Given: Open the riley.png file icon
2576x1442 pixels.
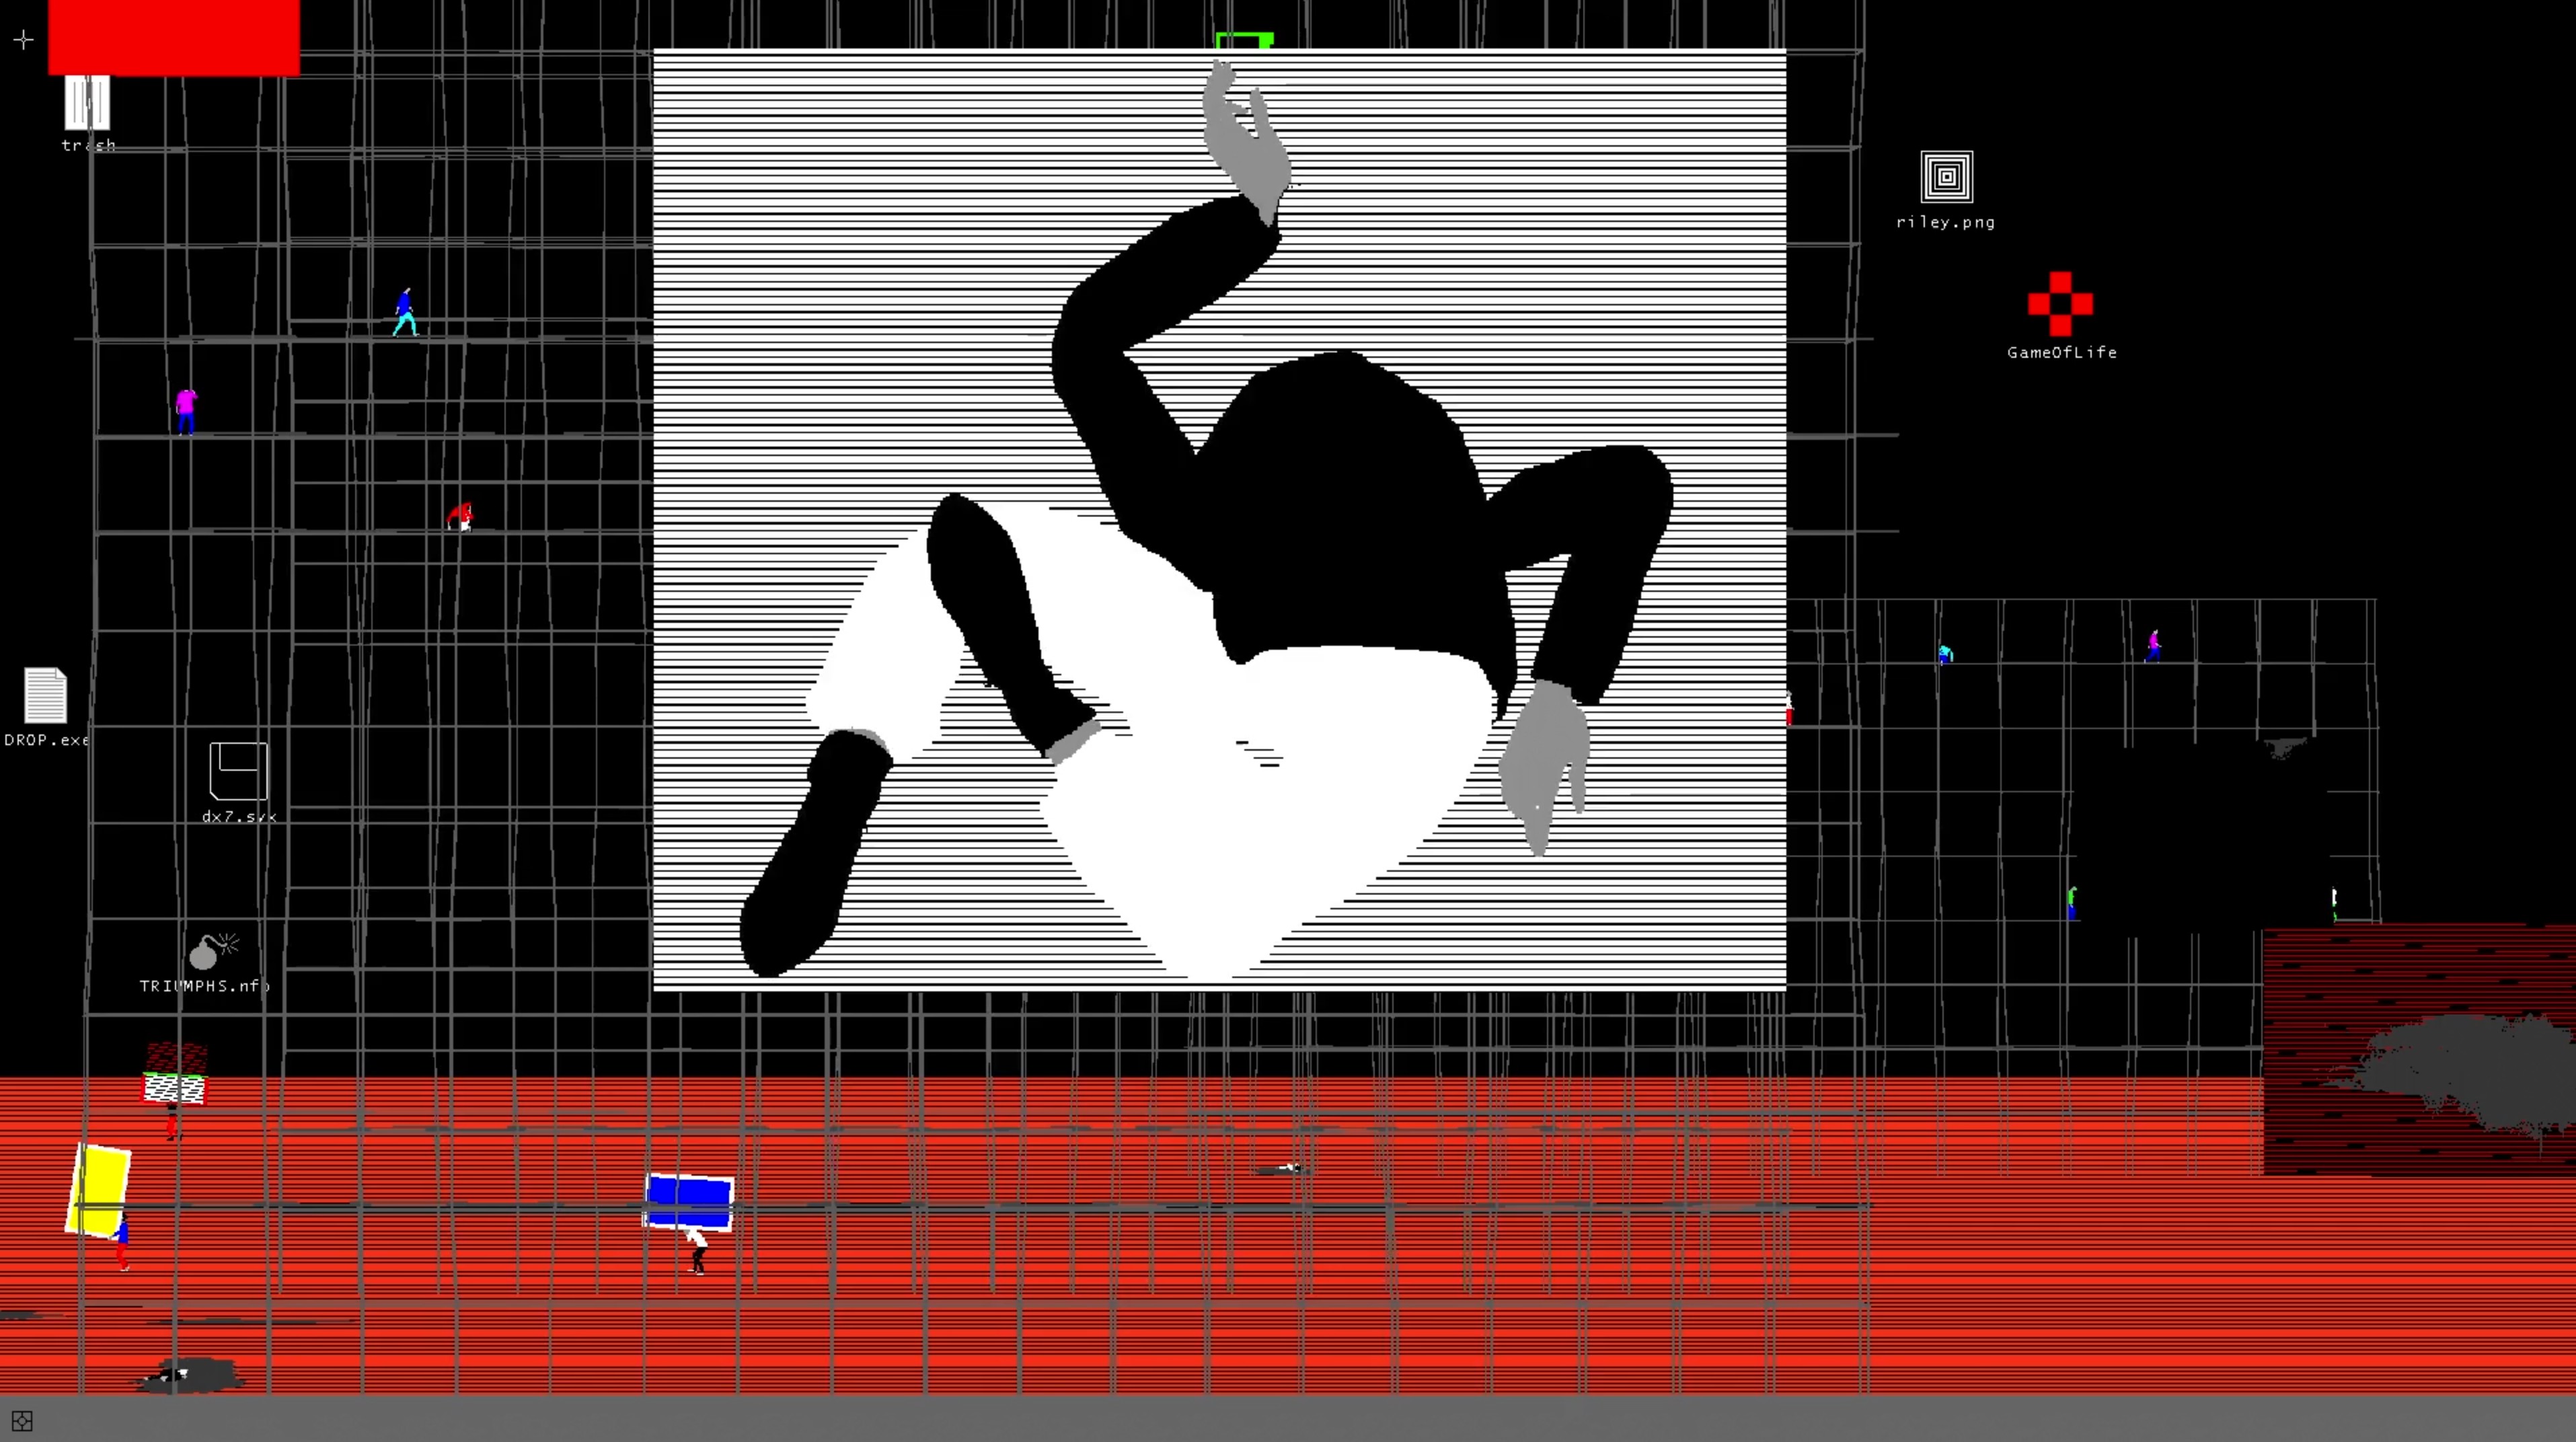Looking at the screenshot, I should (x=1946, y=177).
